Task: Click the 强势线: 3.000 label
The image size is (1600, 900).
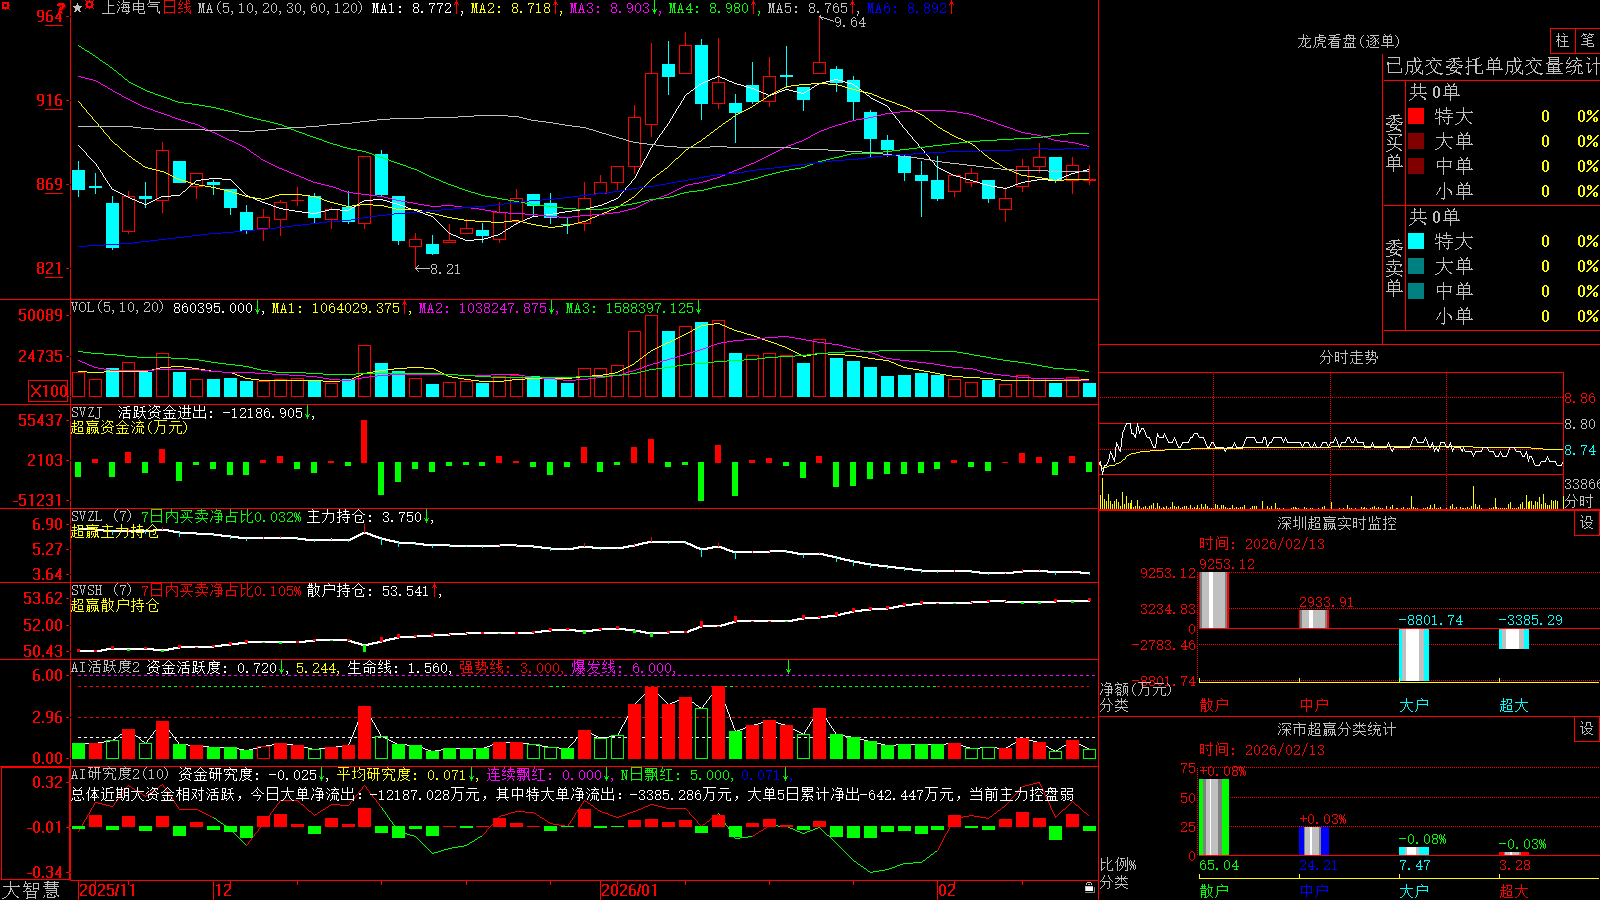Action: click(510, 667)
